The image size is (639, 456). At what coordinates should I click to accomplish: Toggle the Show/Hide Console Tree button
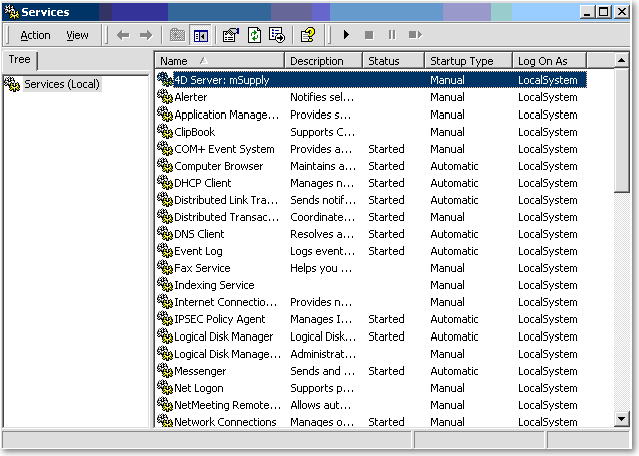(201, 35)
